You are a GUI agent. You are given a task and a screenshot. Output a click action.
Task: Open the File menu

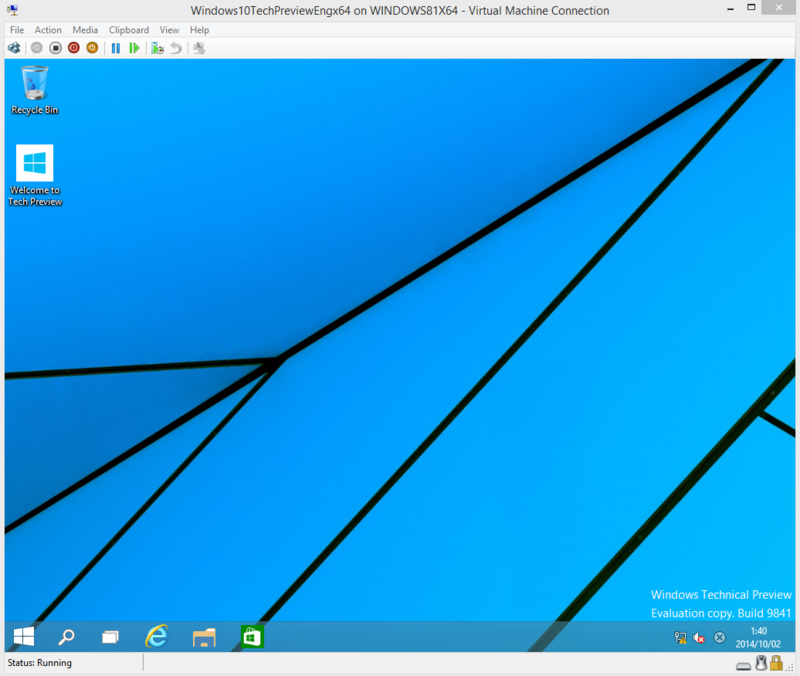pos(17,30)
